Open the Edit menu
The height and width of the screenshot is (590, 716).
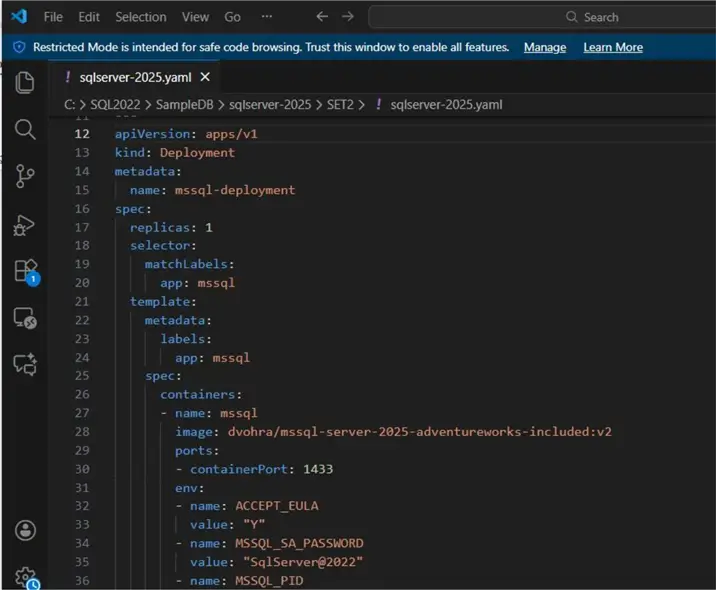tap(89, 17)
